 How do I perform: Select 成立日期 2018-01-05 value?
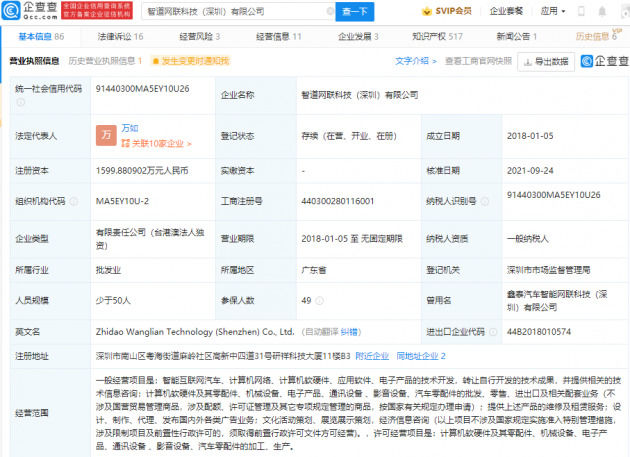530,136
